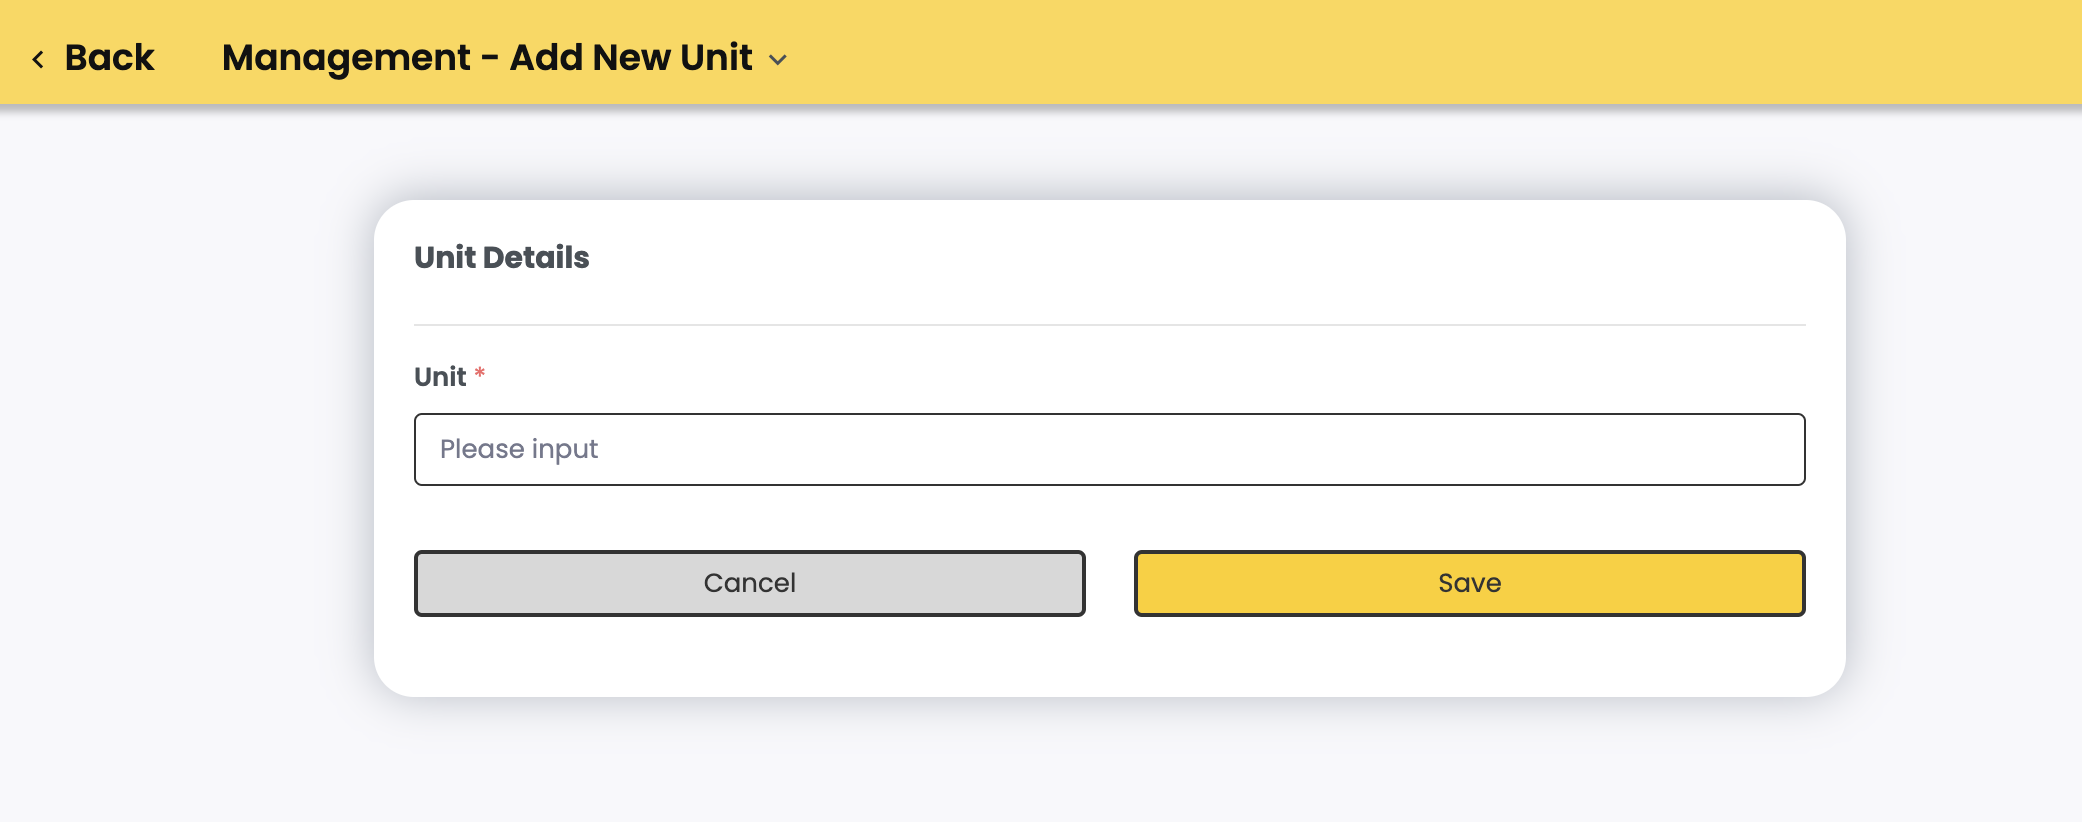Go back using the Back link
2082x822 pixels.
pos(94,58)
